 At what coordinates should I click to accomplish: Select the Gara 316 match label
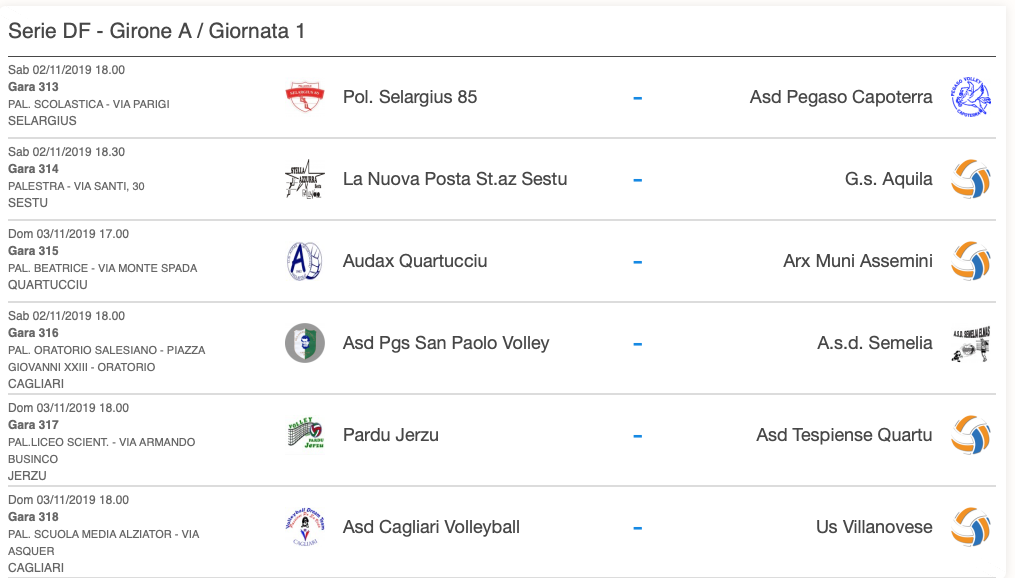33,333
